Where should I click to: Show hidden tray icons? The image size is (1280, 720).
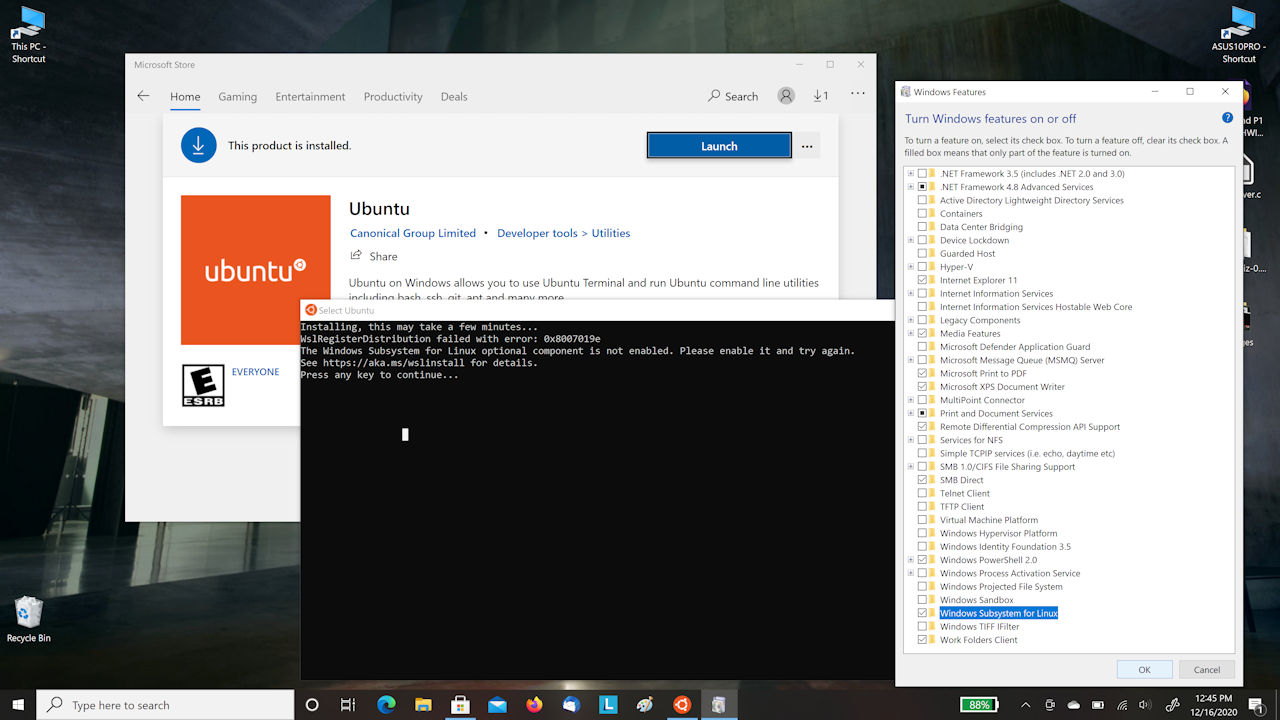pos(1025,705)
